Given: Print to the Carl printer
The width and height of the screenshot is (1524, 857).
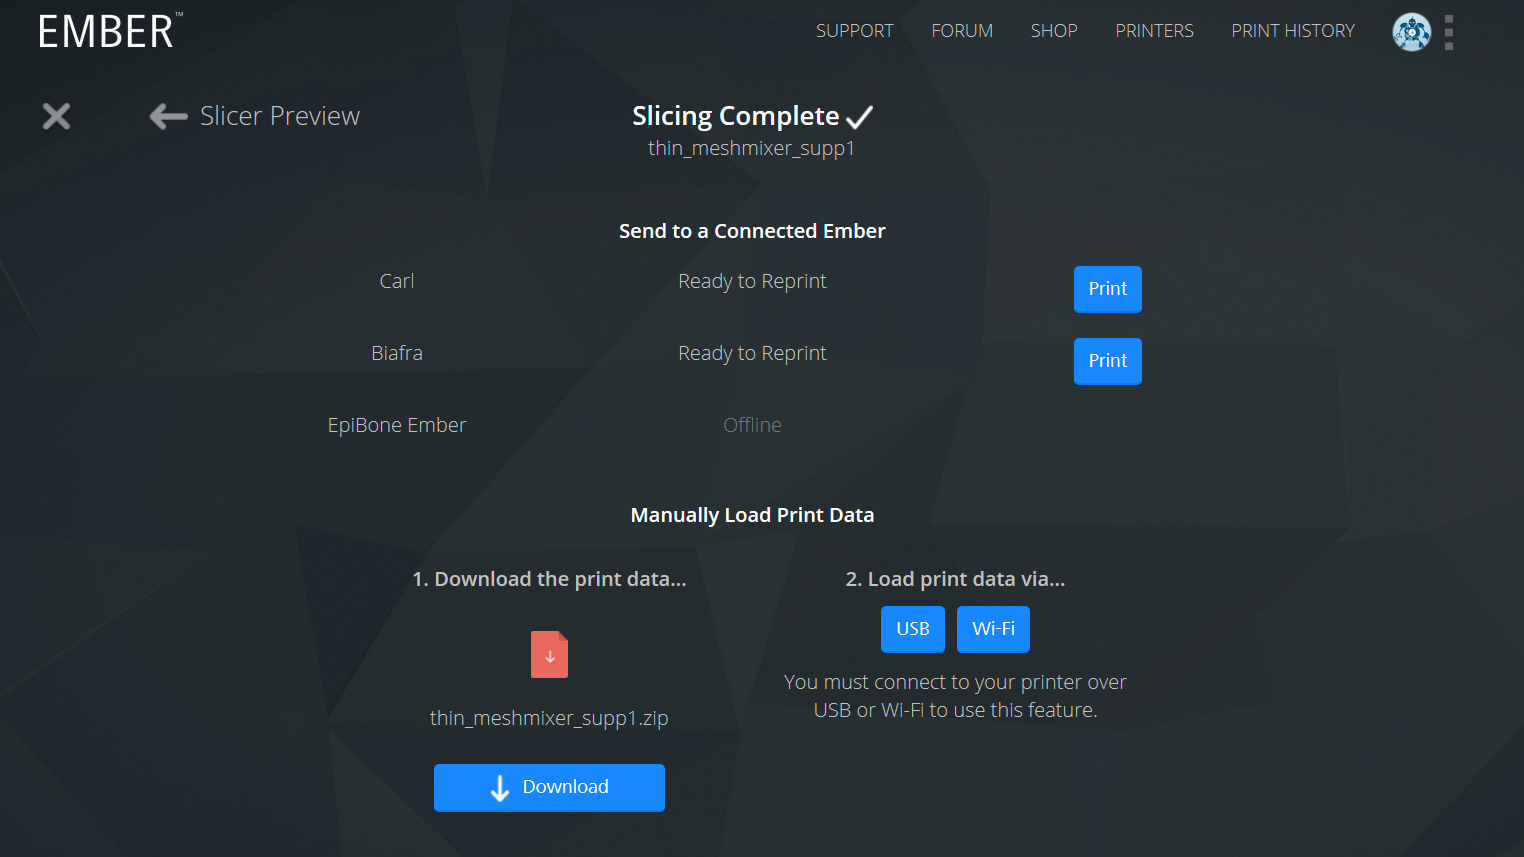Looking at the screenshot, I should pyautogui.click(x=1108, y=289).
